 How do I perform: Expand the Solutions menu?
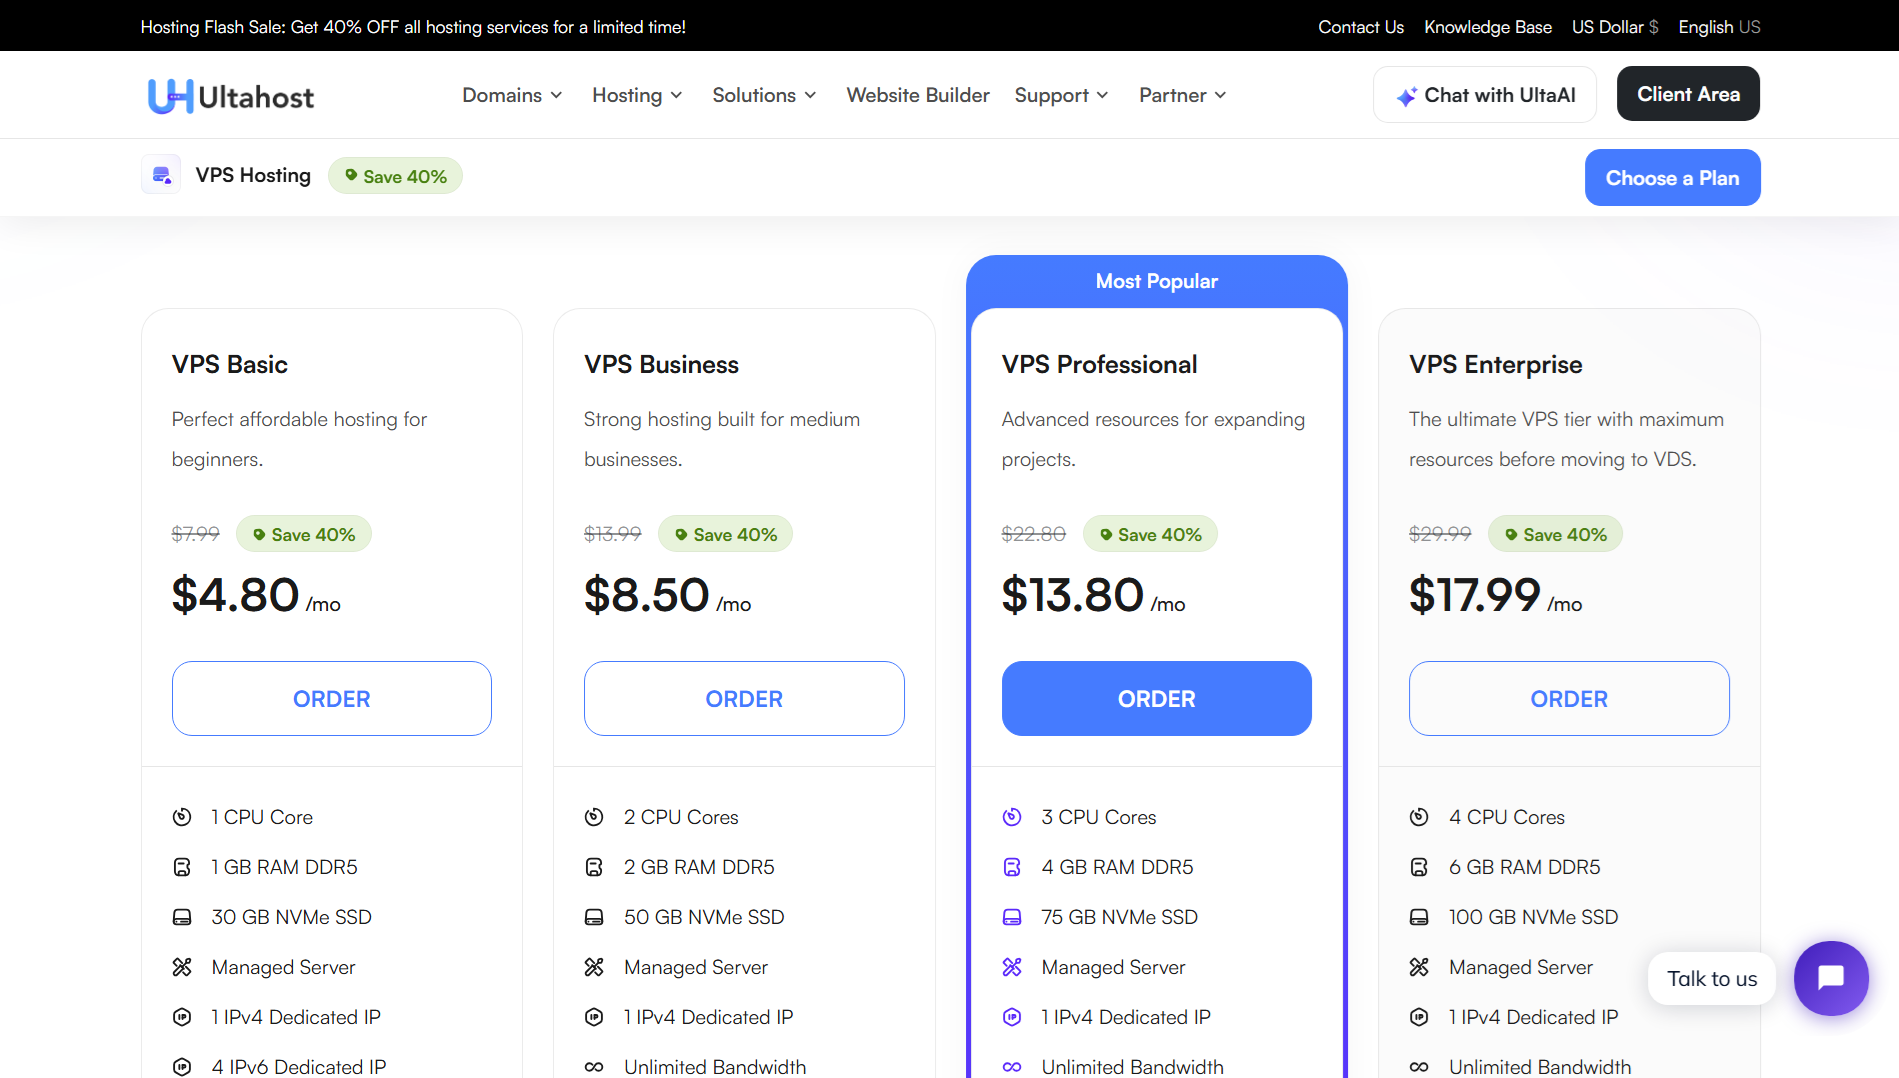click(x=764, y=95)
